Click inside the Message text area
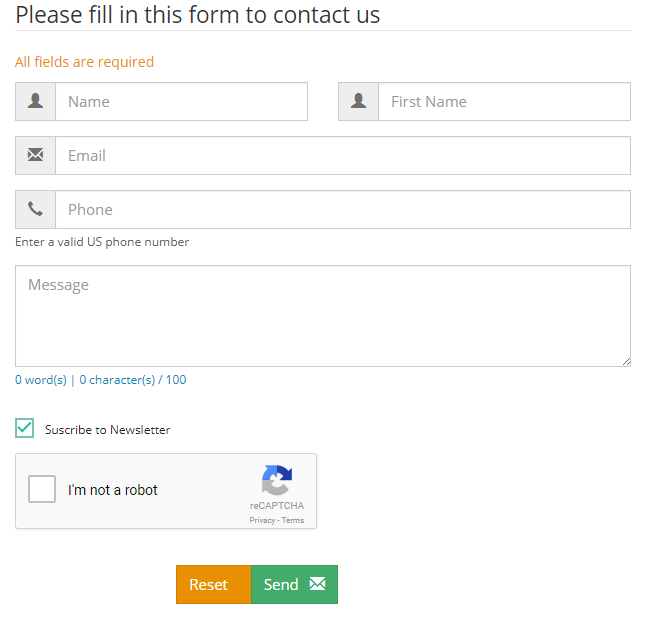Image resolution: width=660 pixels, height=625 pixels. [322, 315]
